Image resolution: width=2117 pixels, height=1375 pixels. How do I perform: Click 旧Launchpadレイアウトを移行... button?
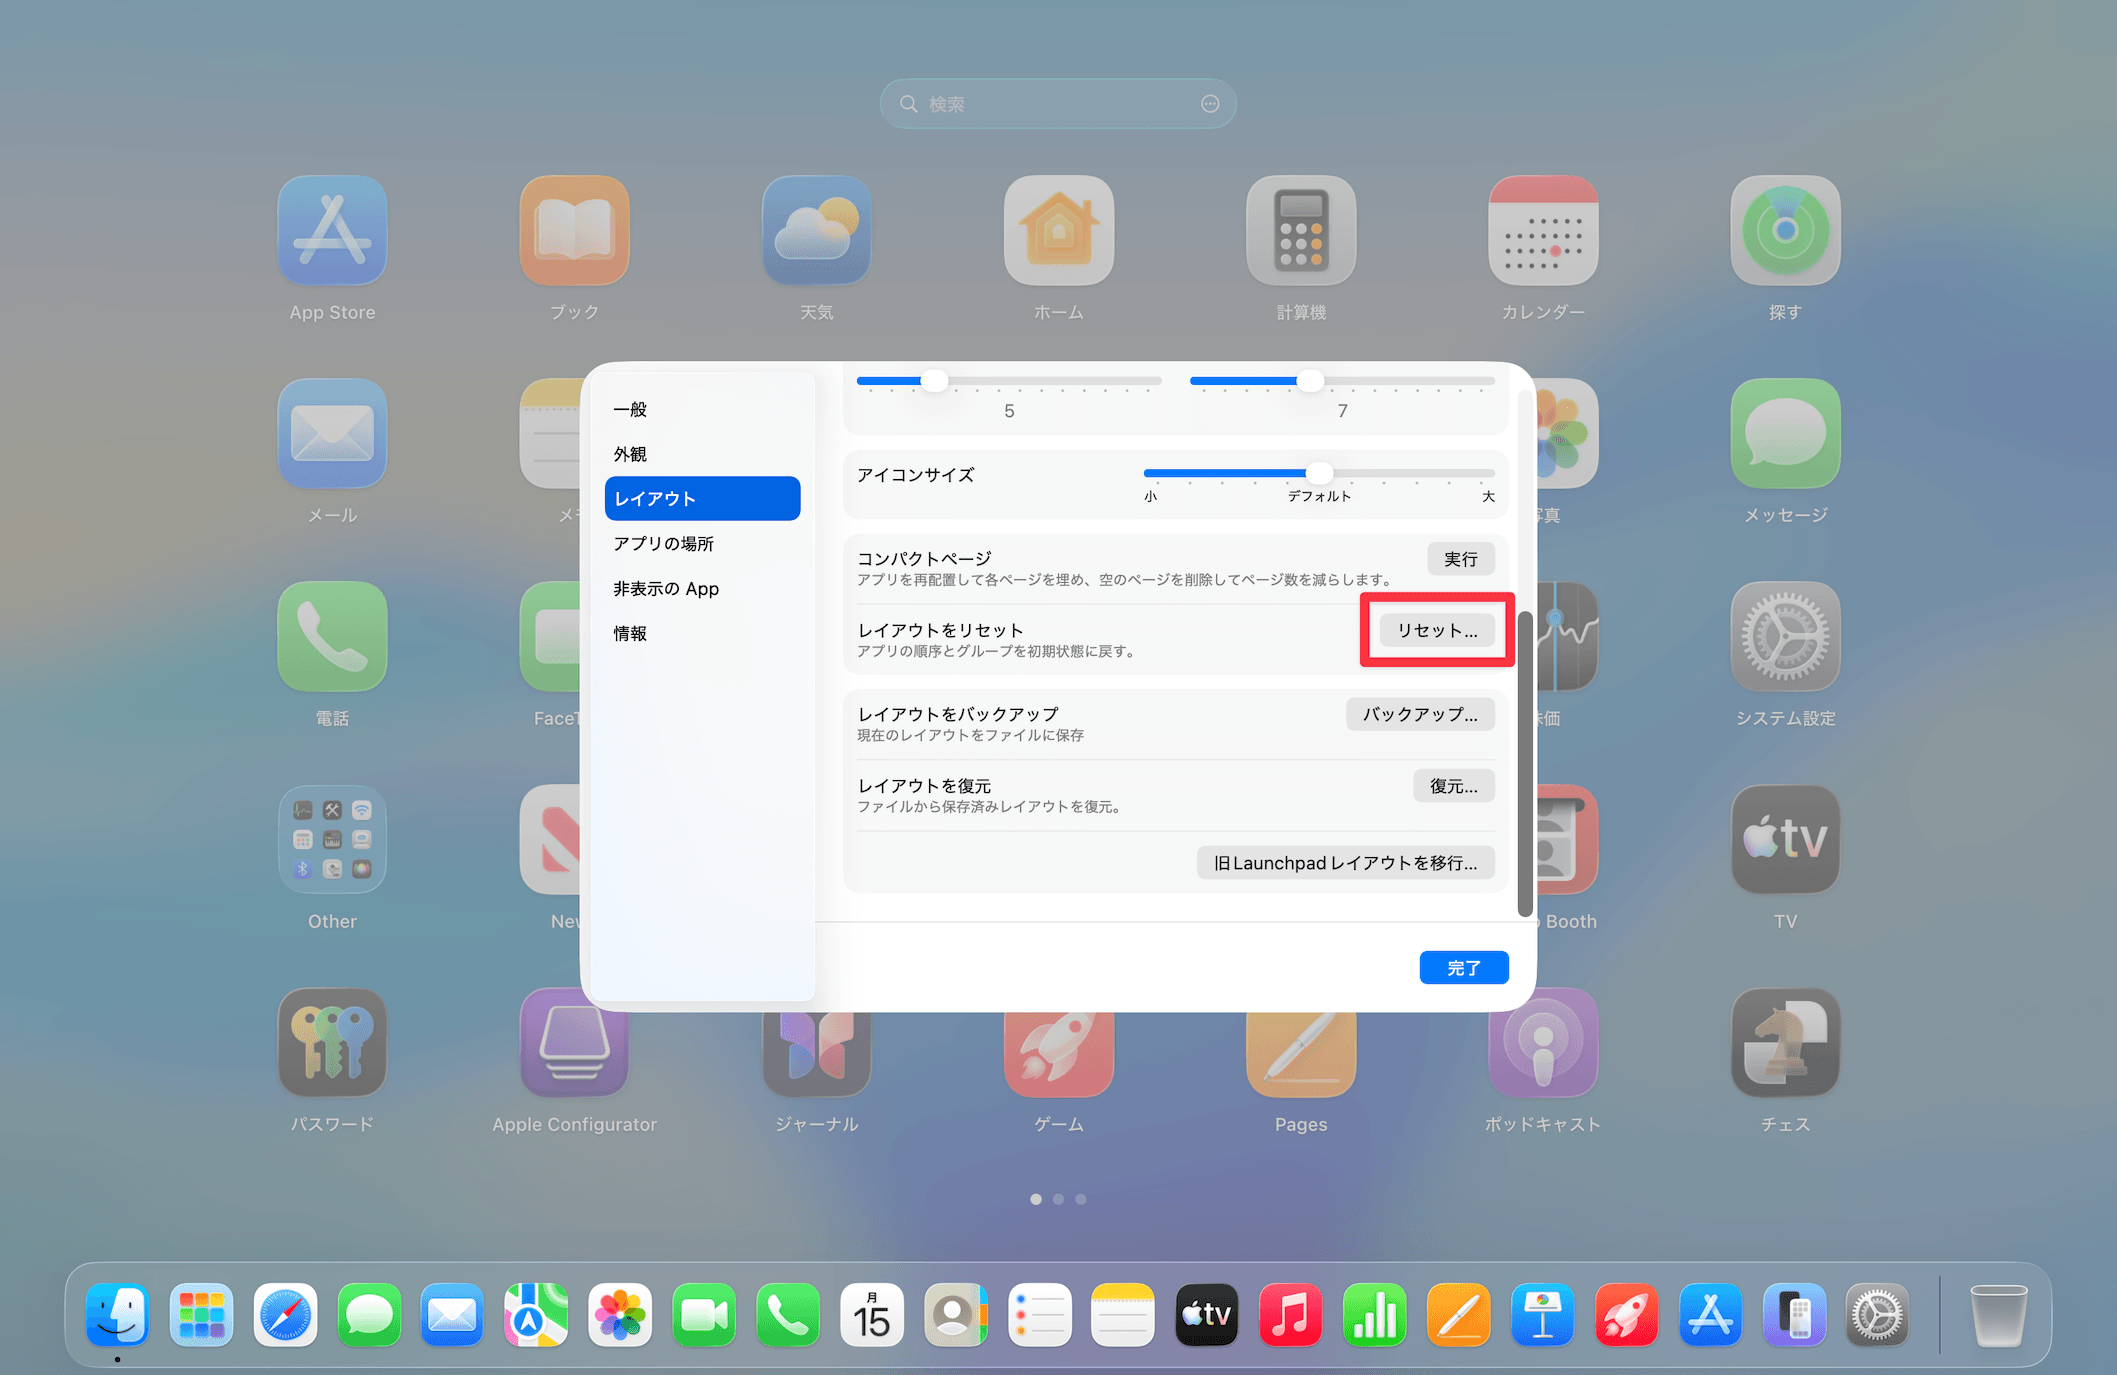[x=1345, y=862]
